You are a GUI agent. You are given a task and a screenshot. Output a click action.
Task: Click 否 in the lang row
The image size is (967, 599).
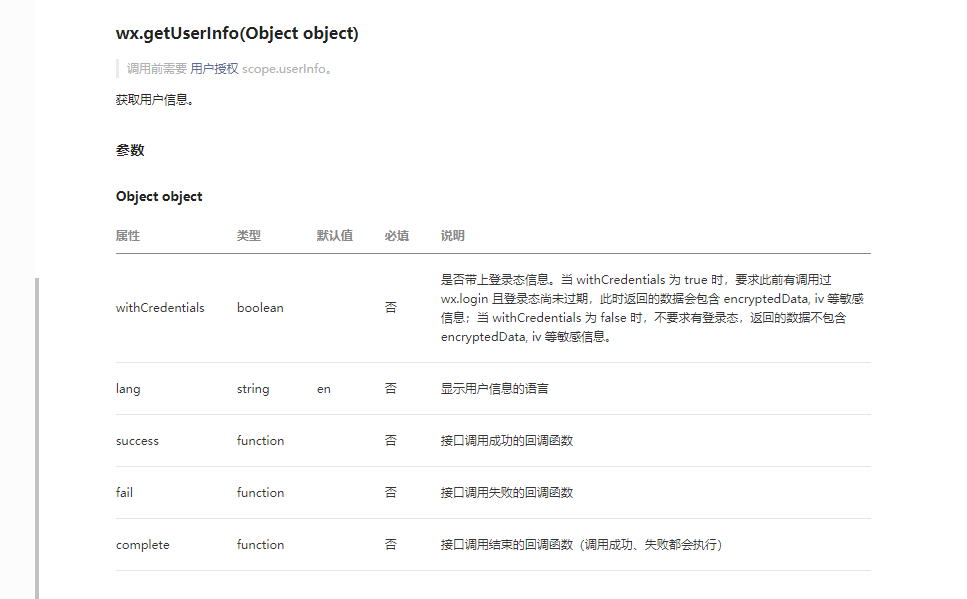[391, 388]
